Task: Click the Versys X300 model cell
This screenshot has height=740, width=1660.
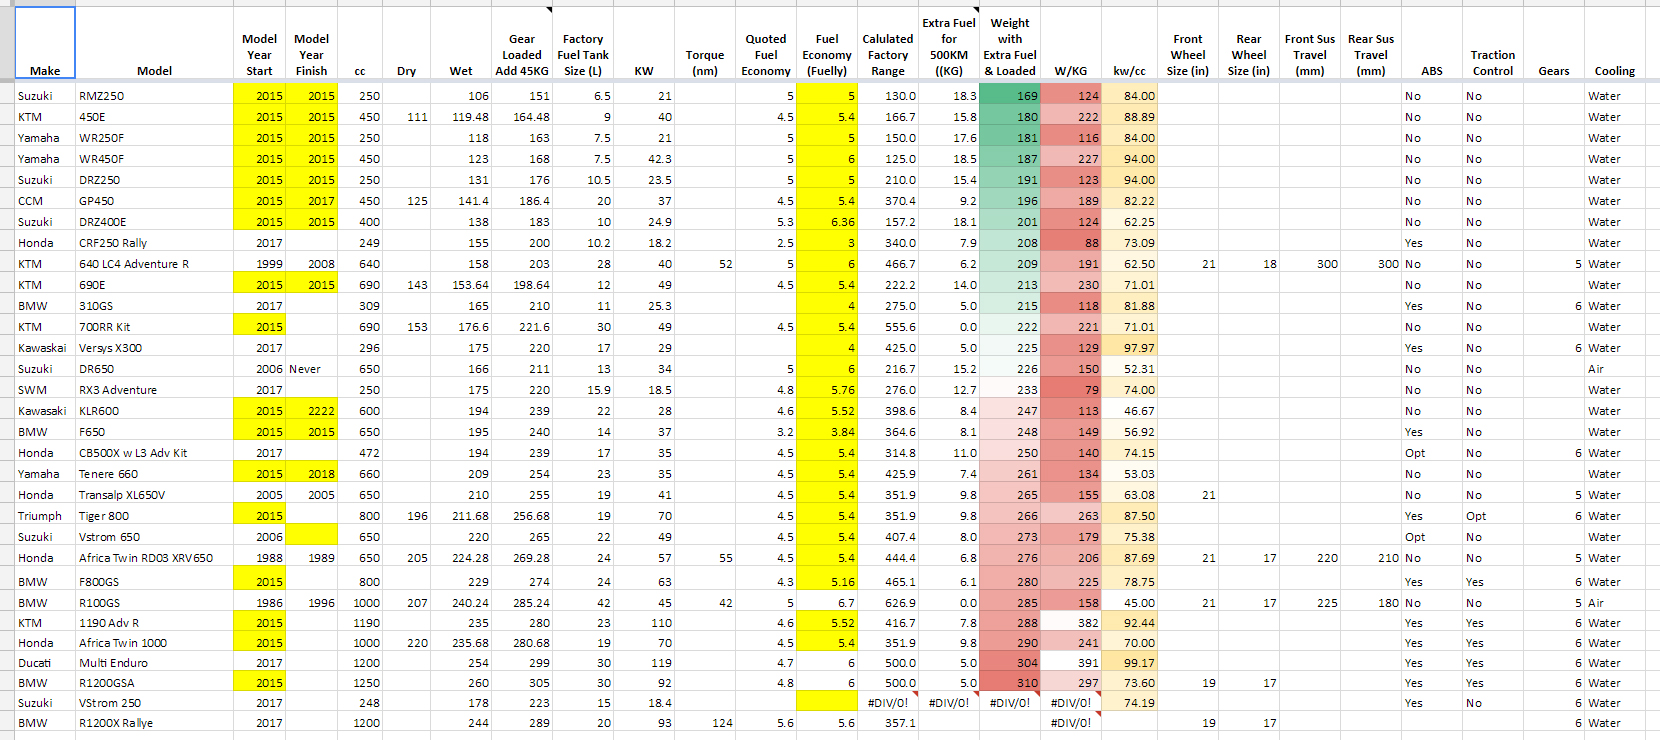Action: tap(154, 348)
